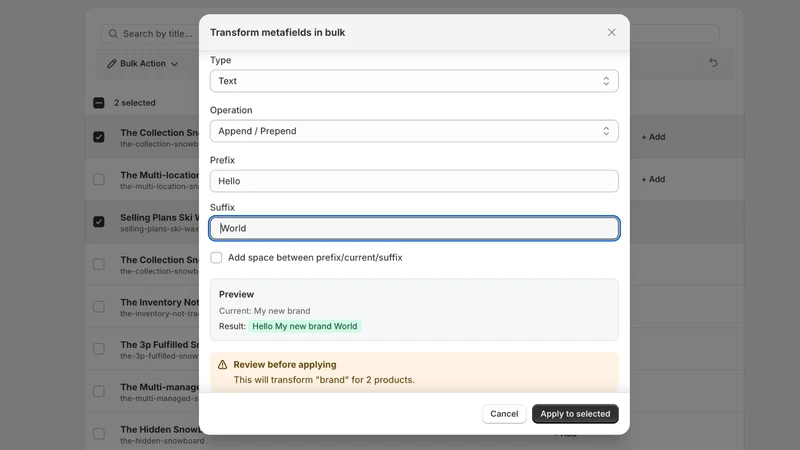Check The Inventory Not Tracked row checkbox

[x=99, y=306]
